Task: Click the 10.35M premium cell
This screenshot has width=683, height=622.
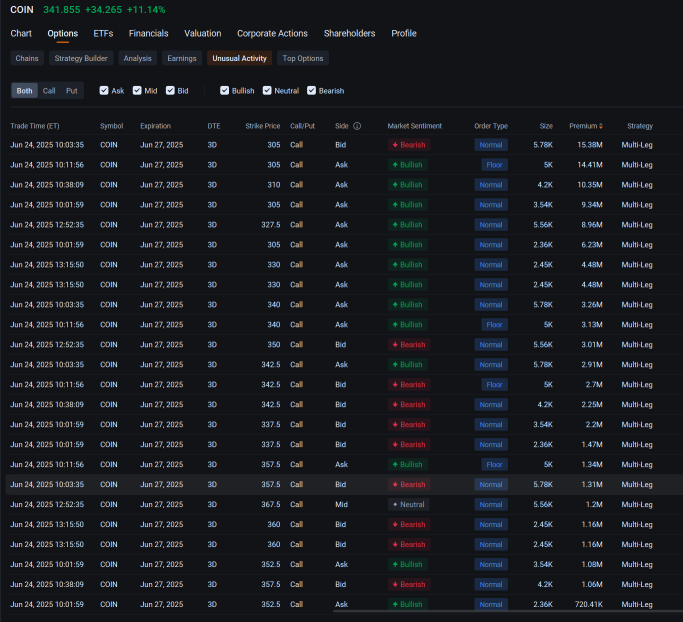Action: click(x=590, y=185)
